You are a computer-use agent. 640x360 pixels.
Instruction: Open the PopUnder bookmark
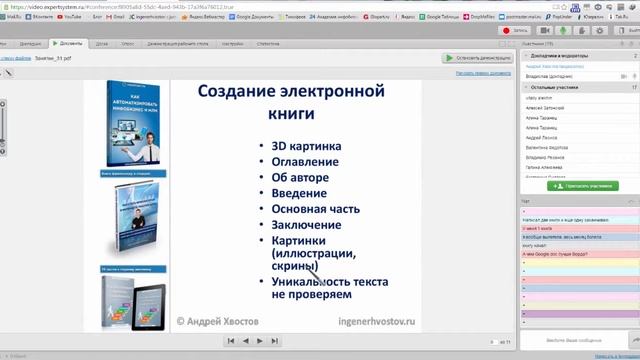click(558, 17)
